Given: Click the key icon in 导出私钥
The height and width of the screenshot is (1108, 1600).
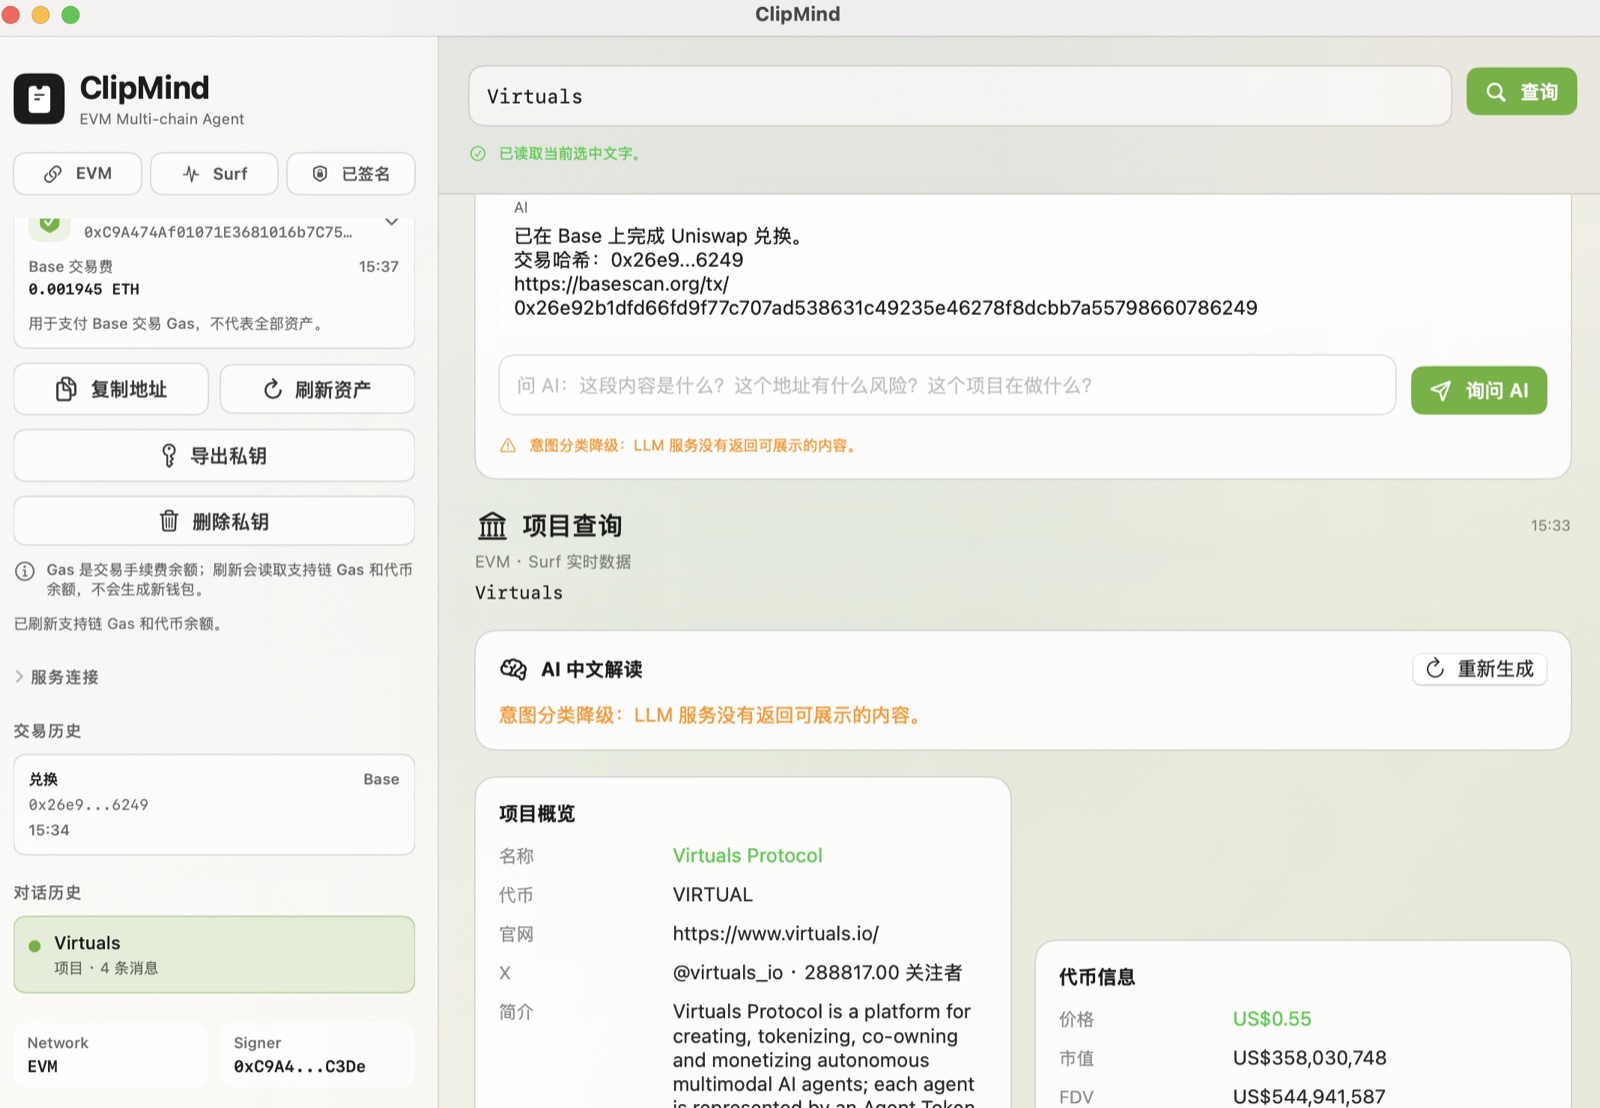Looking at the screenshot, I should pyautogui.click(x=169, y=456).
